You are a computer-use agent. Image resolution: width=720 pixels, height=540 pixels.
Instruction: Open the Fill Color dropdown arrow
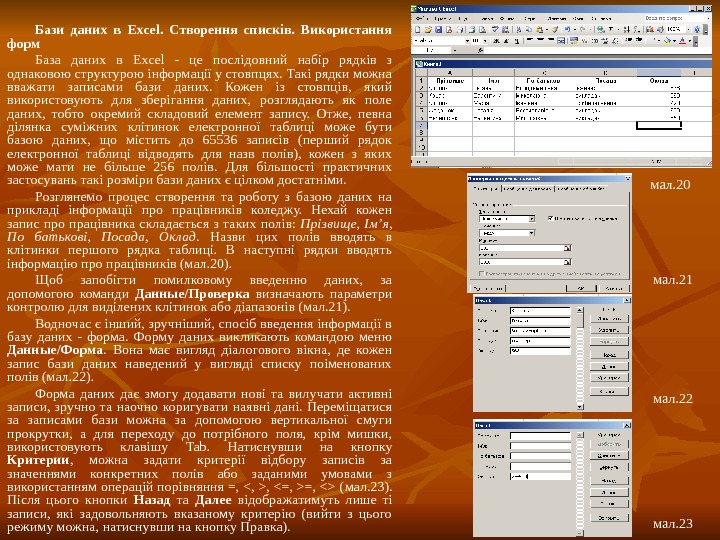click(675, 40)
